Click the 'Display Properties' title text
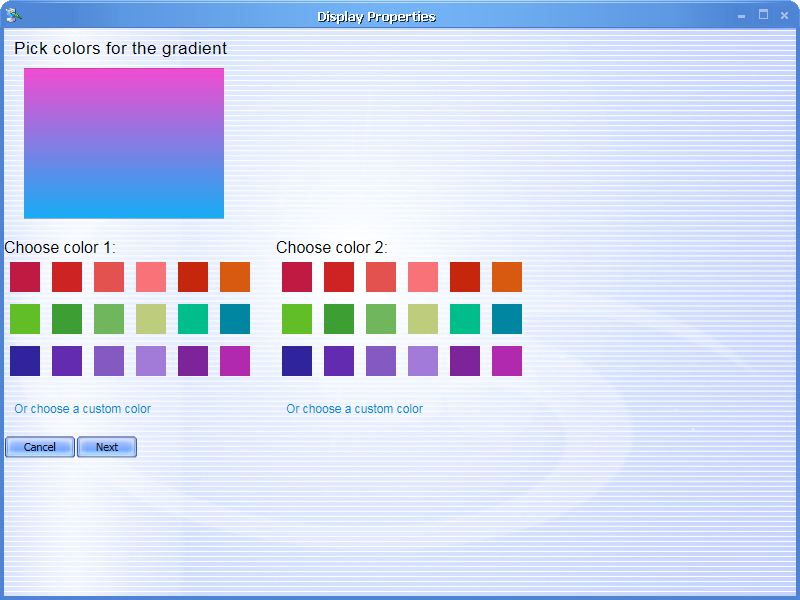This screenshot has height=600, width=800. pyautogui.click(x=377, y=17)
